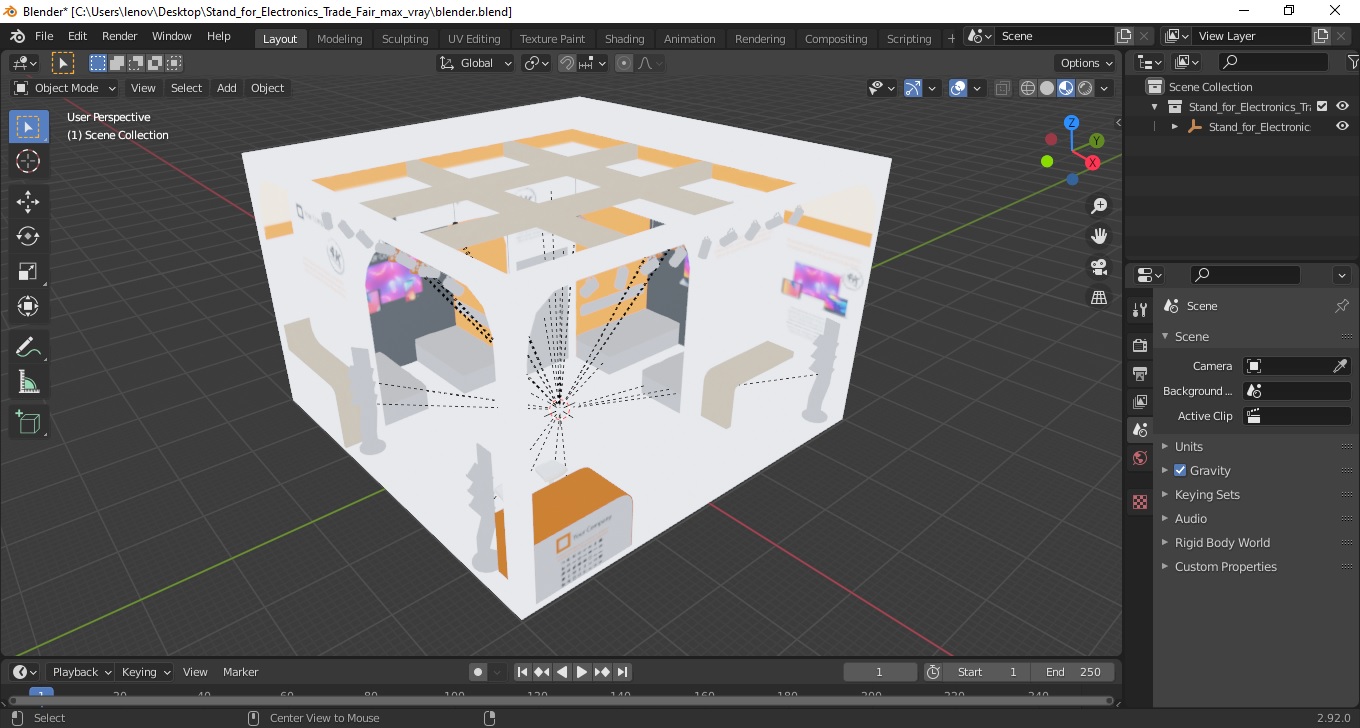Switch to material preview shading
1360x728 pixels.
click(1066, 88)
